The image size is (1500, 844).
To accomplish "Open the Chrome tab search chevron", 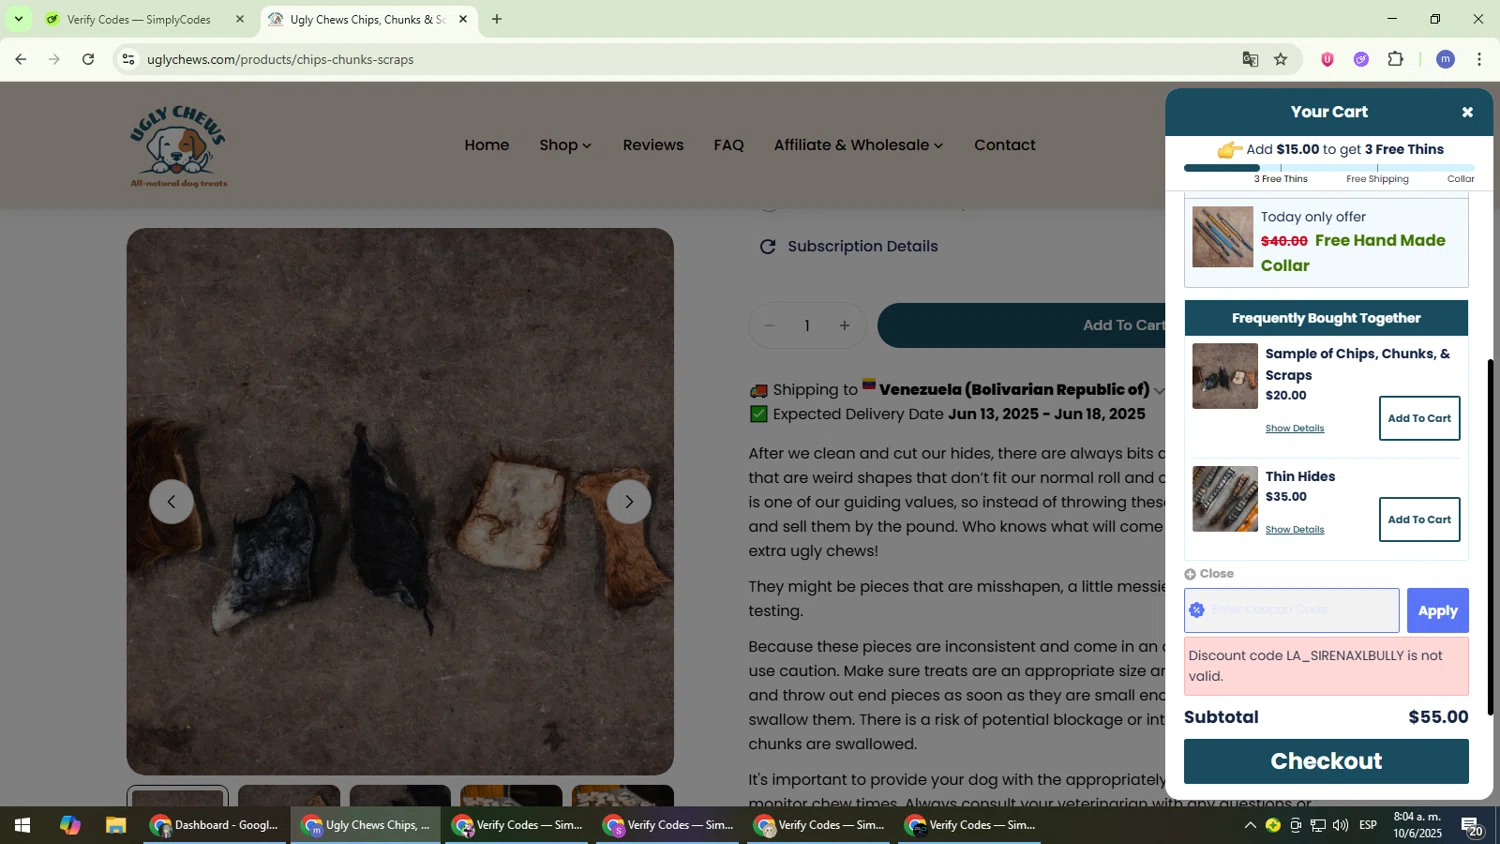I will [x=18, y=19].
